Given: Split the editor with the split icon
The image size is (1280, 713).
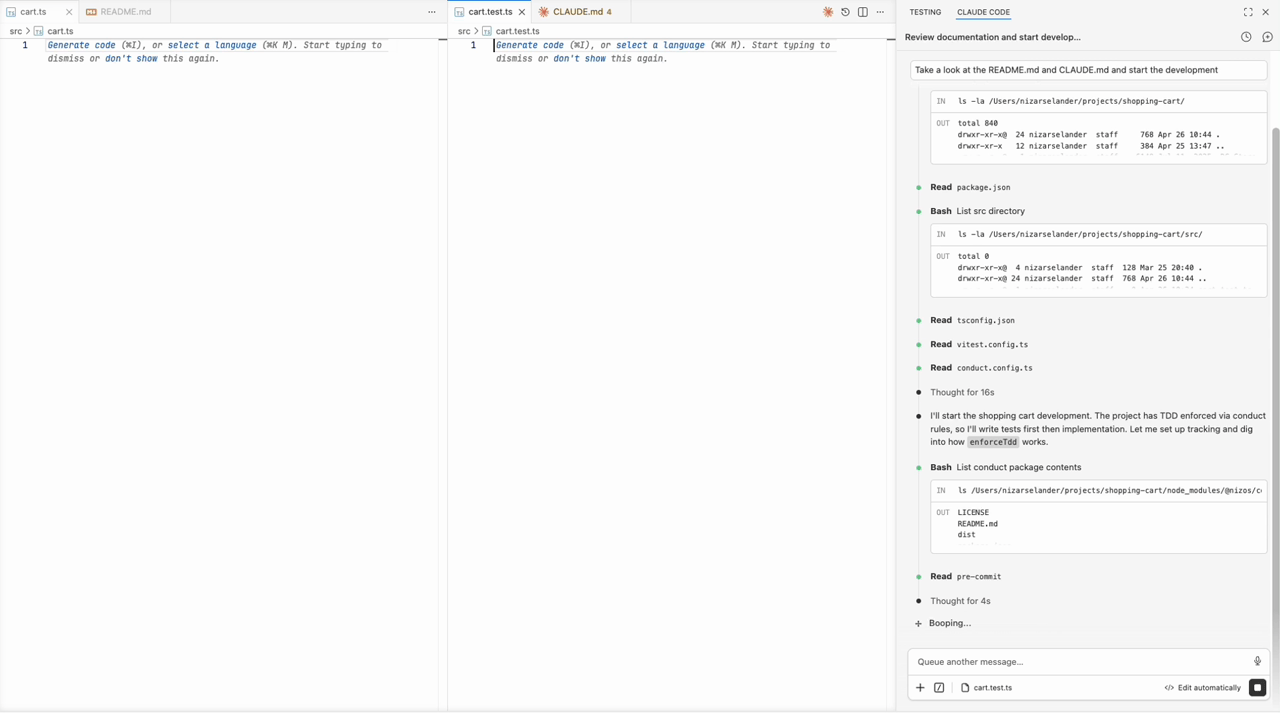Looking at the screenshot, I should (862, 12).
